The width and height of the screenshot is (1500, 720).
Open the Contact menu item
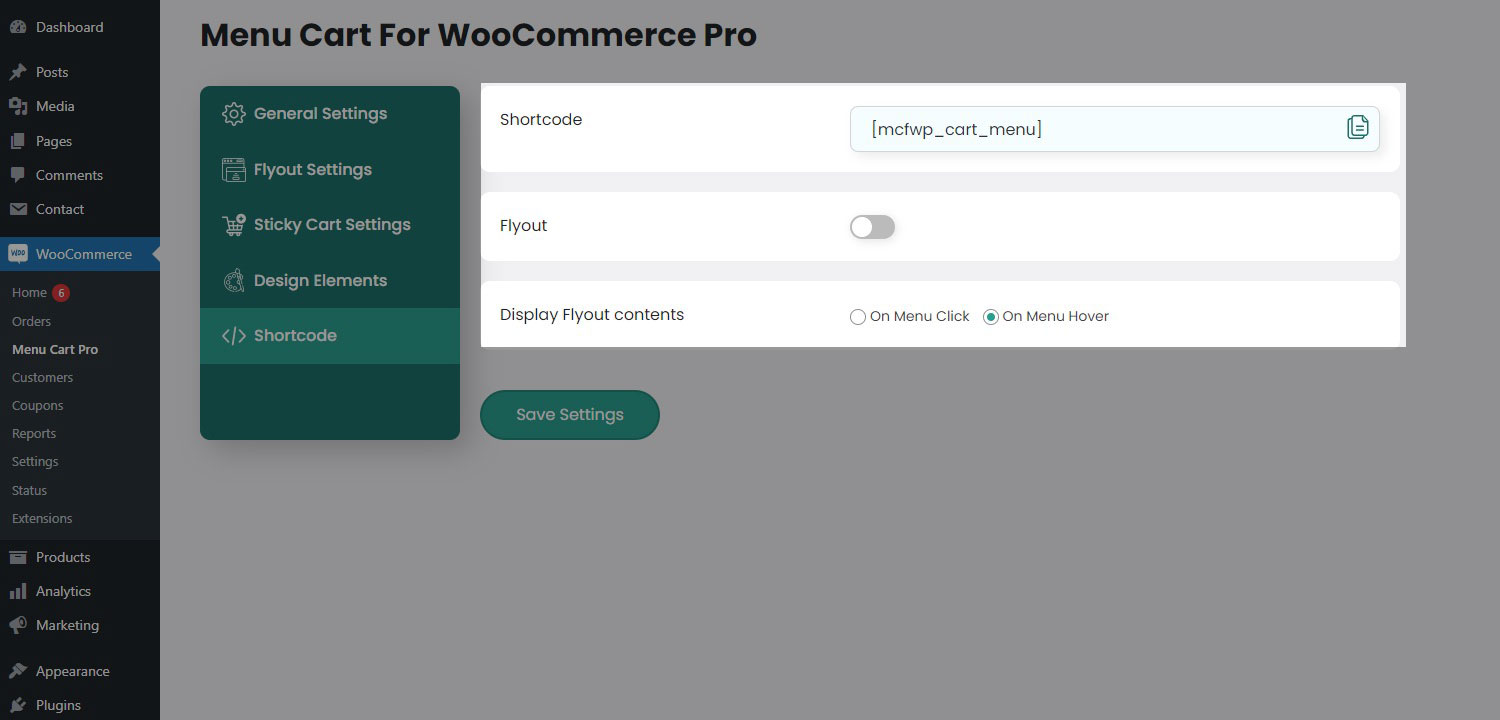coord(80,209)
